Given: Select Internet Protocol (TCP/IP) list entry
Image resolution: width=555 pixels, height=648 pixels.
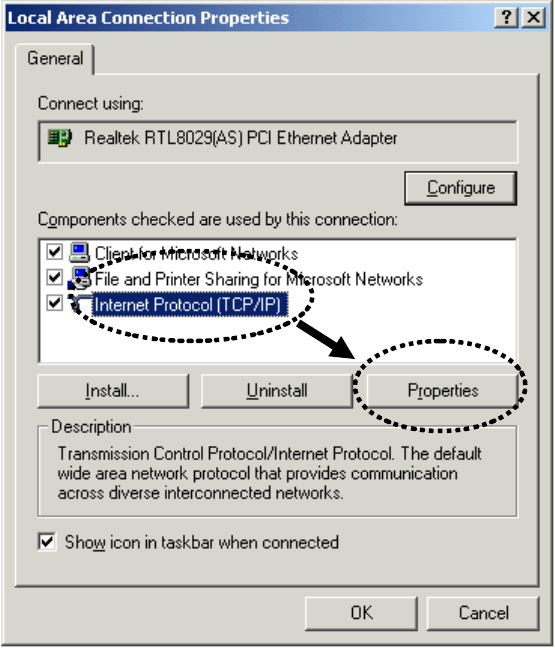Looking at the screenshot, I should [188, 305].
